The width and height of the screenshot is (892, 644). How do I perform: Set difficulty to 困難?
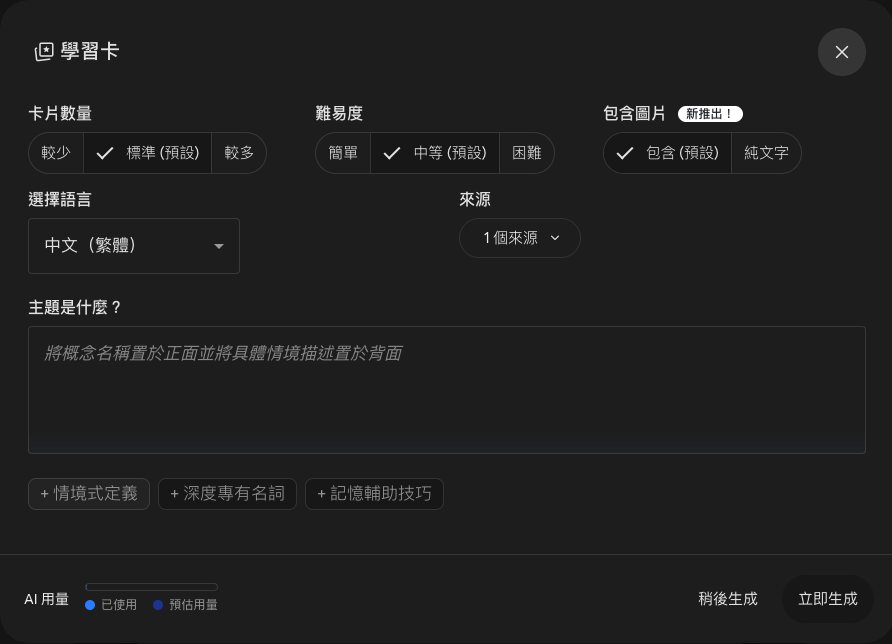click(527, 152)
